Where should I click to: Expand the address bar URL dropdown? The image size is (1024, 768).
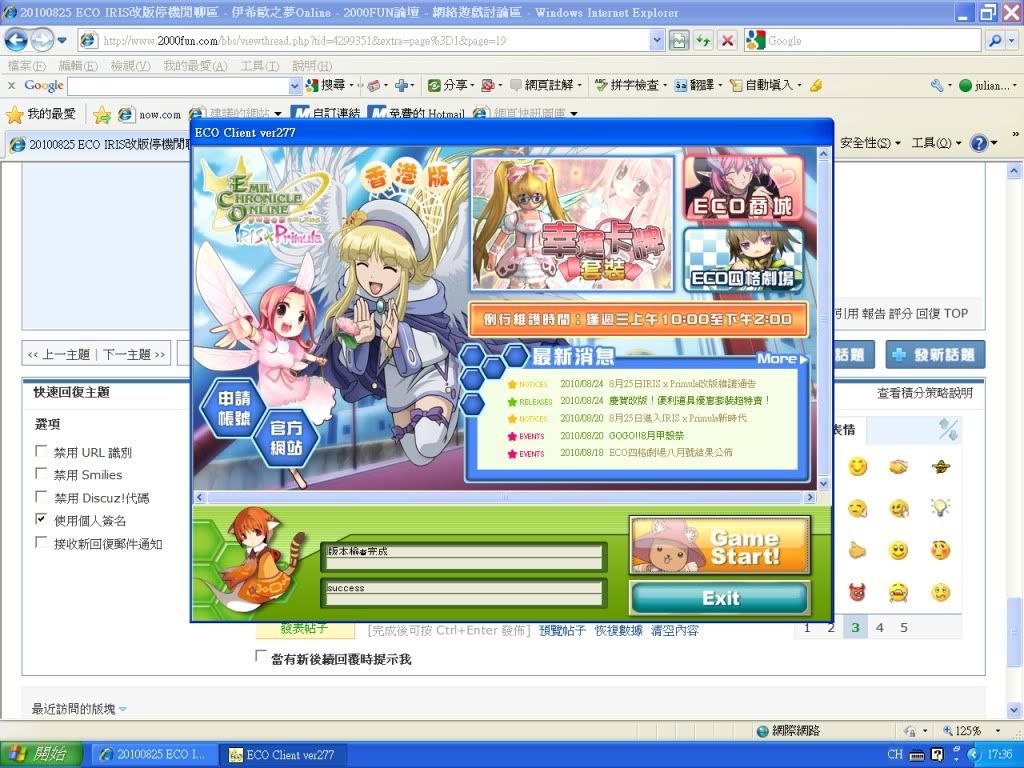[x=657, y=40]
